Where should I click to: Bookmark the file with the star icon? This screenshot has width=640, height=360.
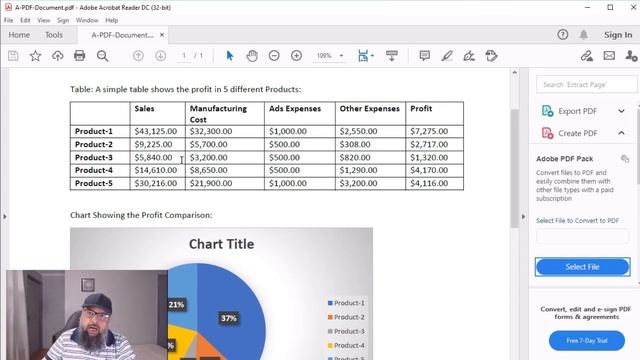click(36, 56)
